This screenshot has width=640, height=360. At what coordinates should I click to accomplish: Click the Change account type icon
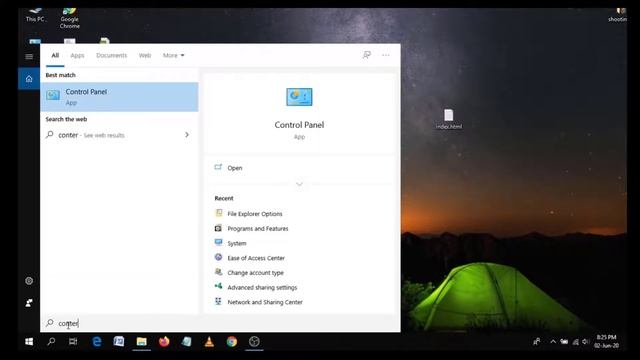click(219, 272)
